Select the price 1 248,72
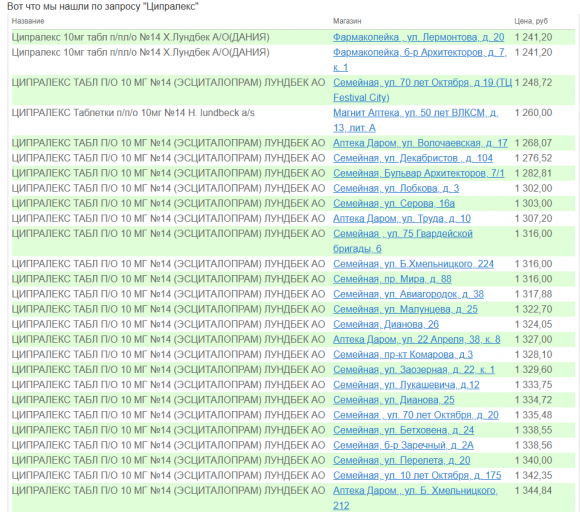 (x=533, y=83)
